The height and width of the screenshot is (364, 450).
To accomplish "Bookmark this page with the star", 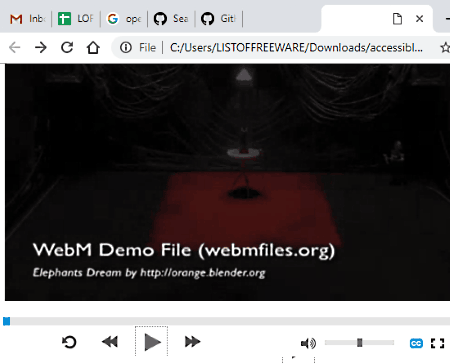I will click(445, 48).
